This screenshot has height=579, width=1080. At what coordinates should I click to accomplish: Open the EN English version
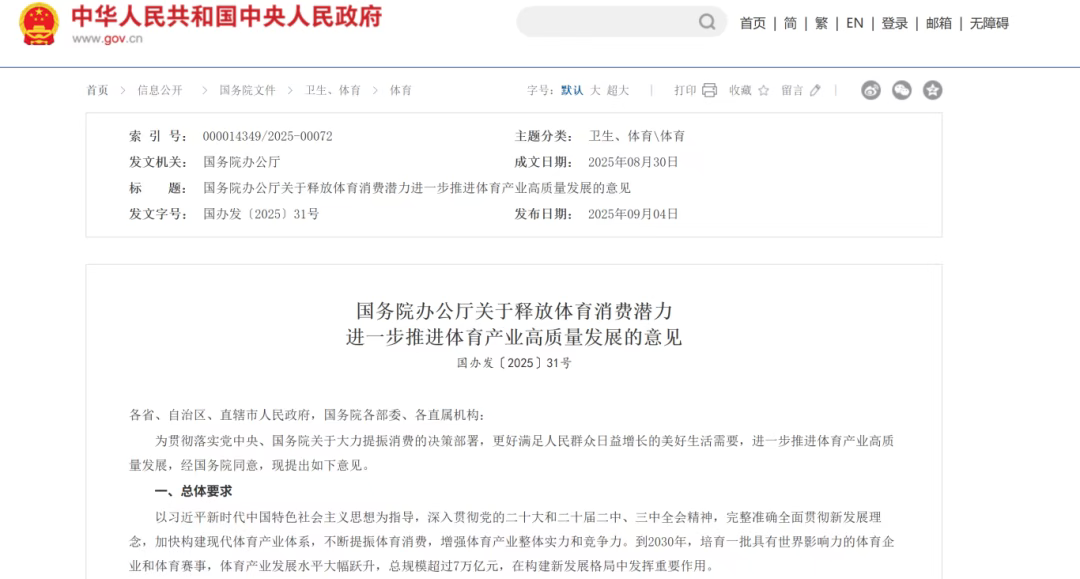[x=855, y=23]
